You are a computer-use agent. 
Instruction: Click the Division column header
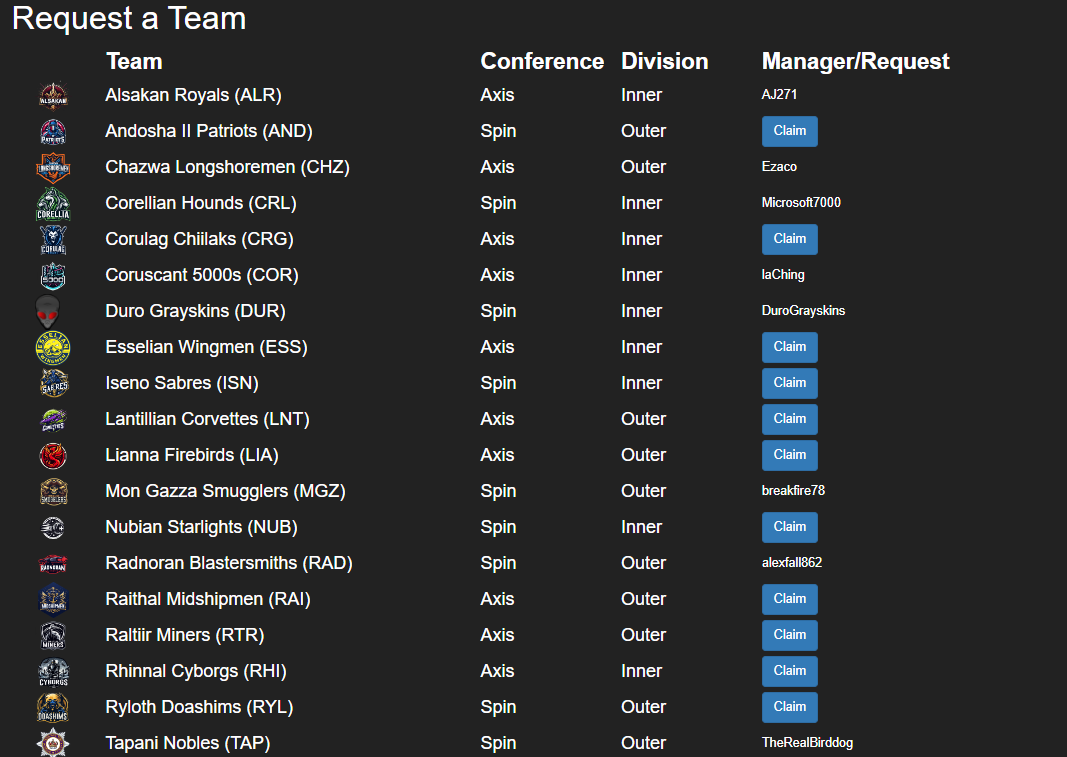[664, 61]
